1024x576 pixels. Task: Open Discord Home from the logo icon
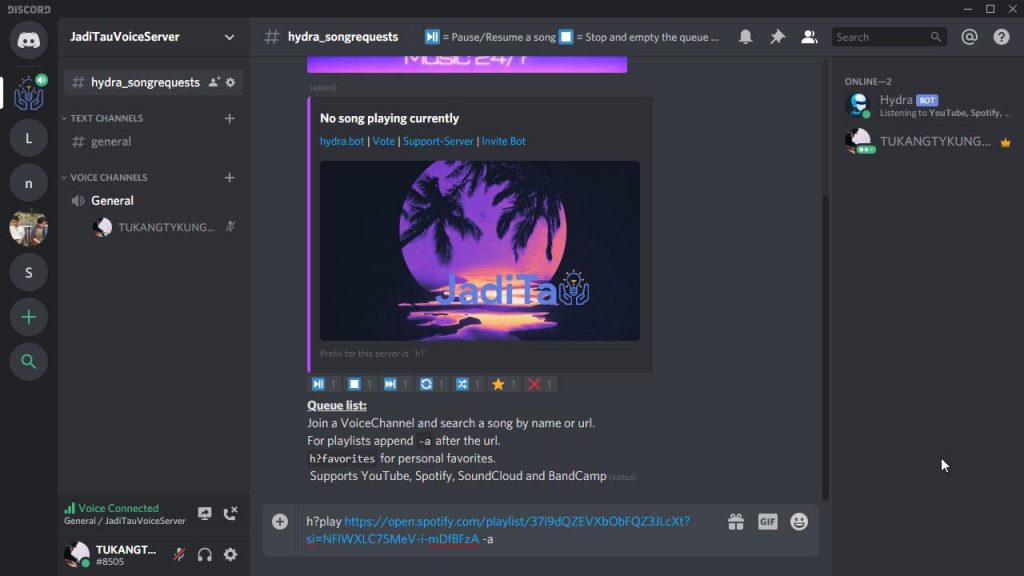[x=29, y=39]
